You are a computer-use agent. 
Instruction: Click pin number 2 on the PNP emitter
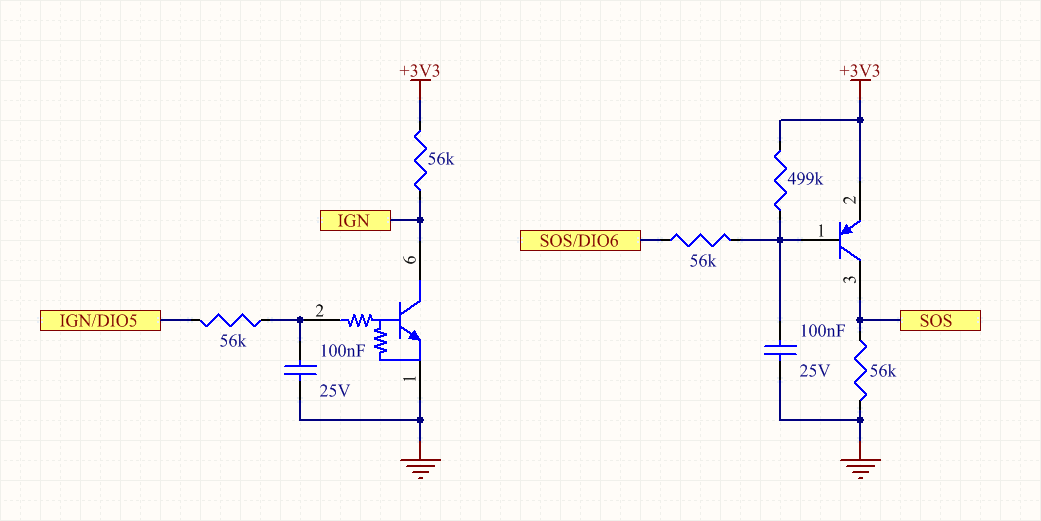point(852,200)
